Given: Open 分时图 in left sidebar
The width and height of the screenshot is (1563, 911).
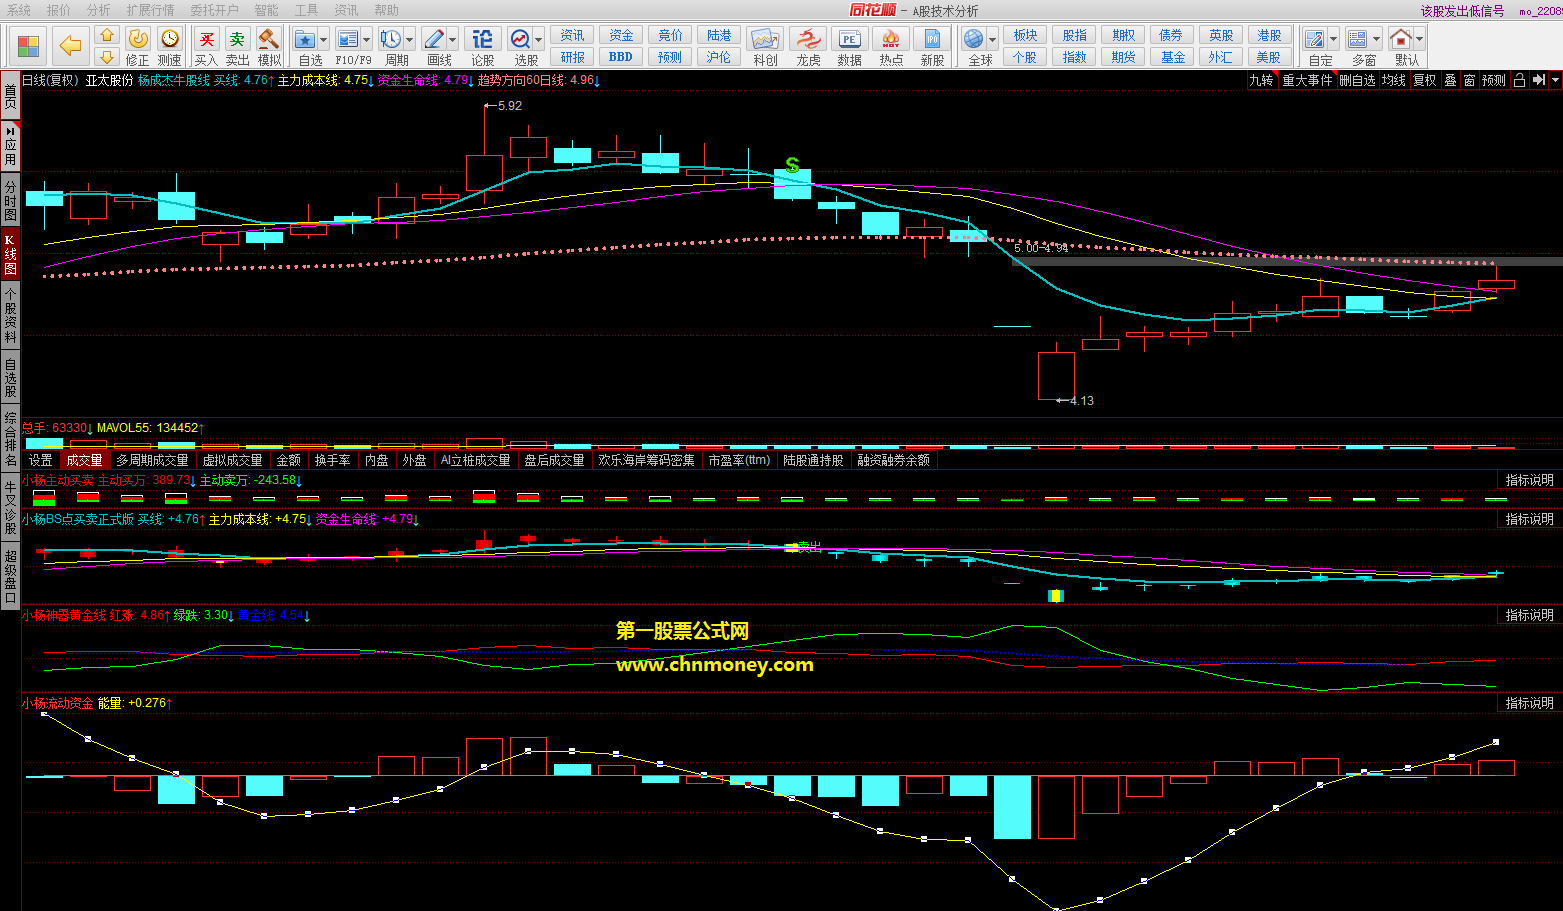Looking at the screenshot, I should point(10,200).
